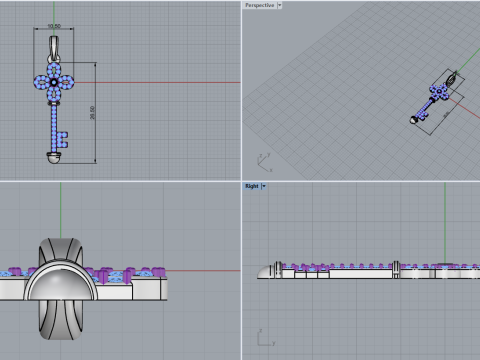Click the Right viewport title label
Image resolution: width=480 pixels, height=360 pixels.
click(252, 186)
